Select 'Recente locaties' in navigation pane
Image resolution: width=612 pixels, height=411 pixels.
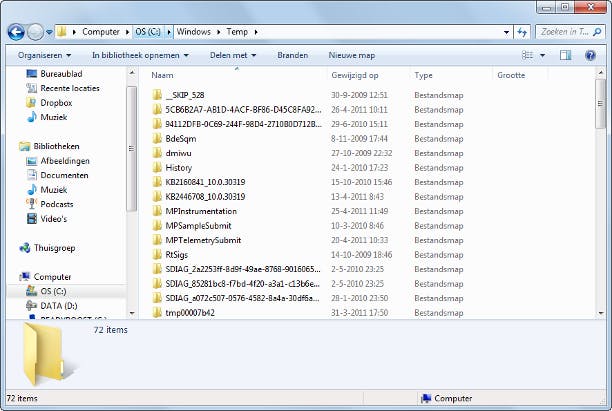pos(69,88)
